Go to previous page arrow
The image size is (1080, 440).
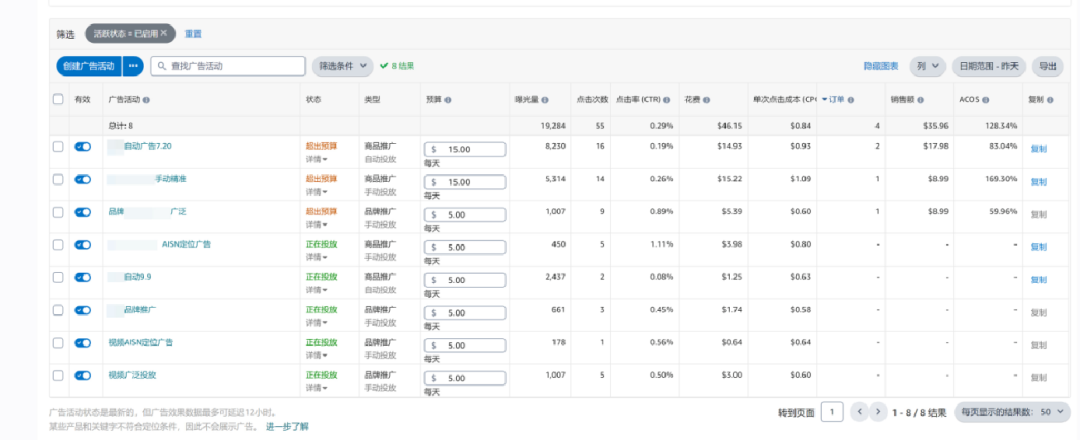[x=859, y=412]
